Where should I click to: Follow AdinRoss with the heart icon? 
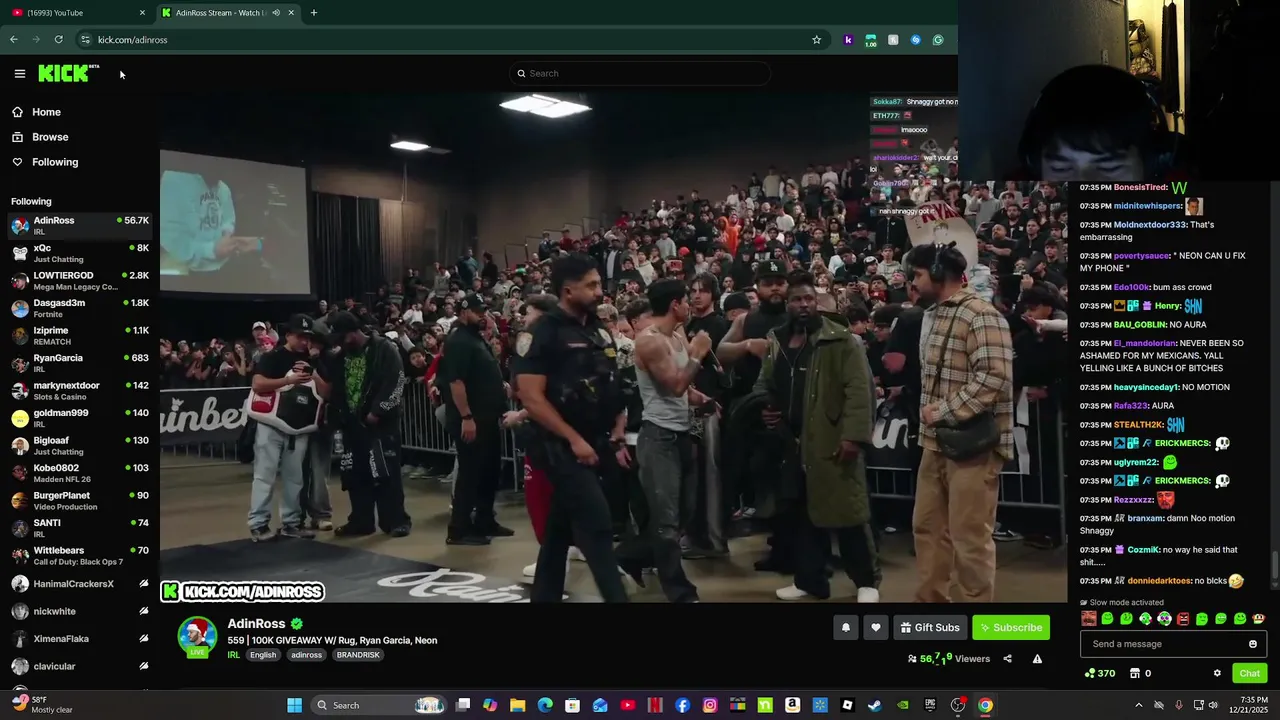876,628
